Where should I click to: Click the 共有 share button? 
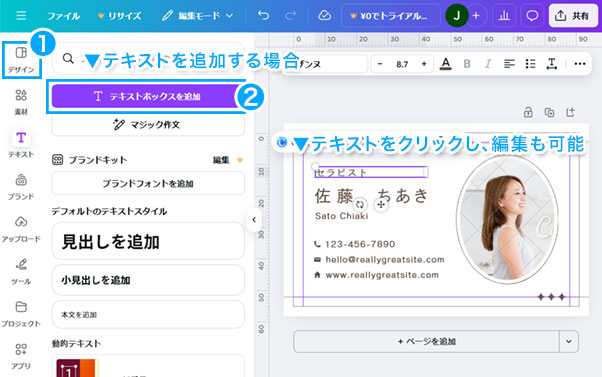pos(573,16)
